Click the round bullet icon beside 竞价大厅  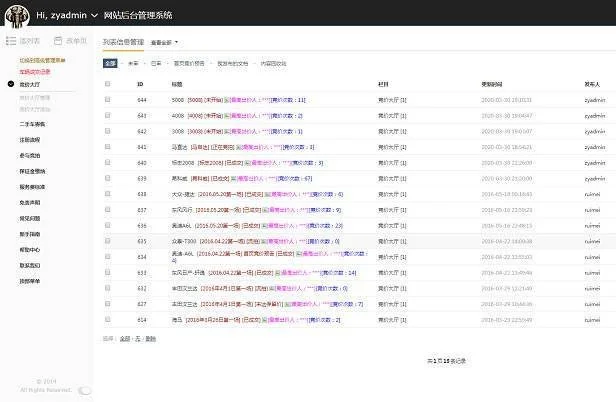(x=11, y=85)
